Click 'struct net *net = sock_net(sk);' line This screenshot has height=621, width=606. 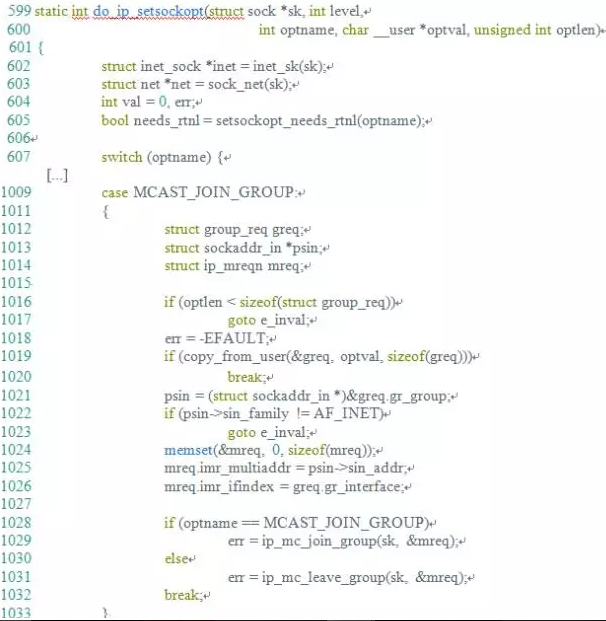[197, 84]
